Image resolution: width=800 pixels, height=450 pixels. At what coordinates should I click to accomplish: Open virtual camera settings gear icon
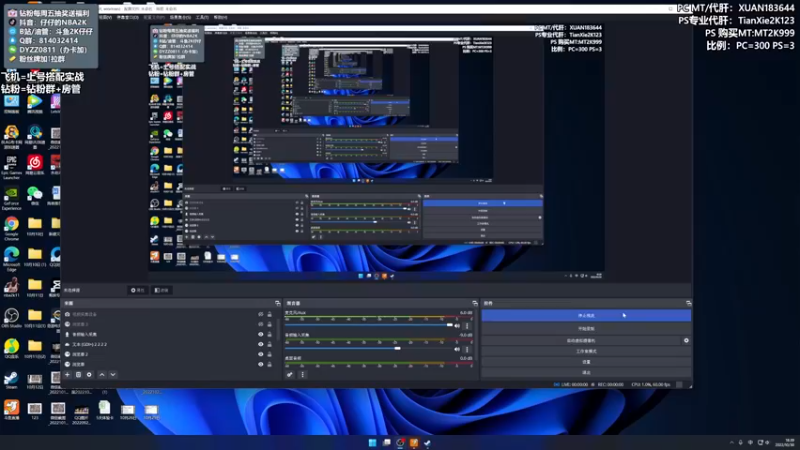point(686,340)
